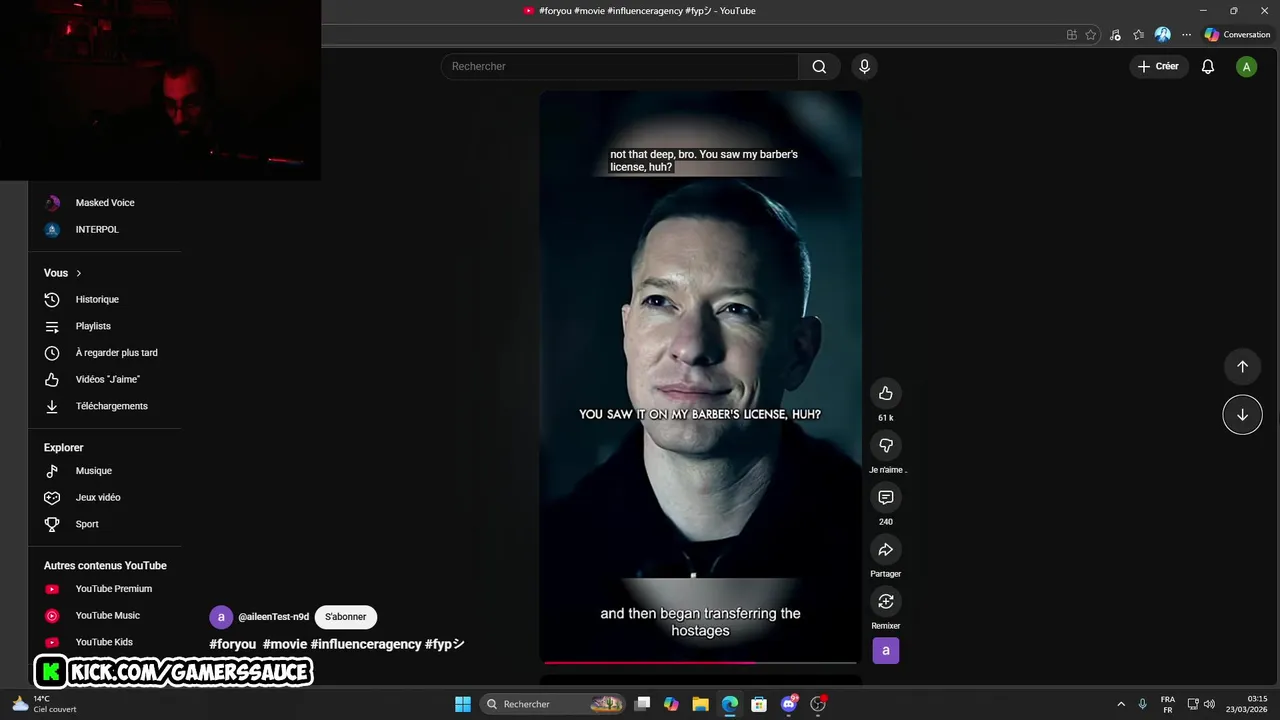Like the Short with thumbs up
Image resolution: width=1280 pixels, height=720 pixels.
[x=885, y=393]
